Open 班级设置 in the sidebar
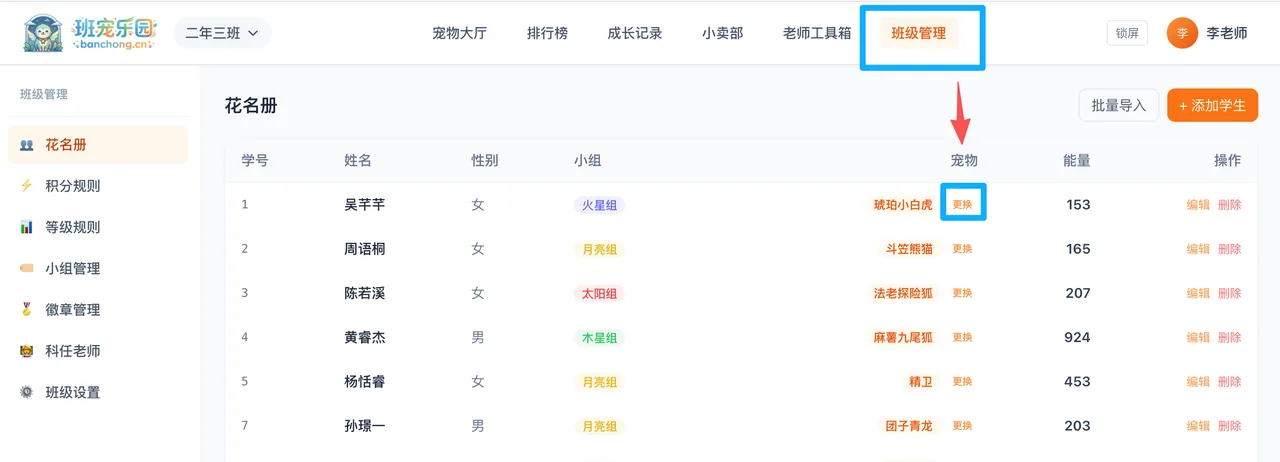Screen dimensions: 1280x462 click(x=98, y=392)
